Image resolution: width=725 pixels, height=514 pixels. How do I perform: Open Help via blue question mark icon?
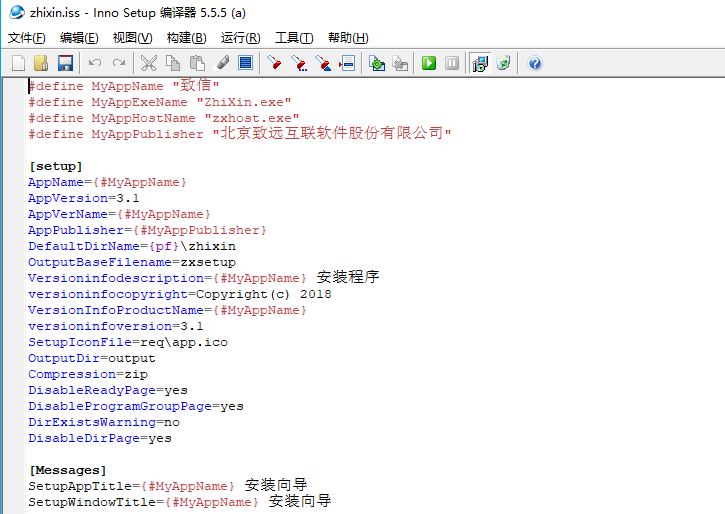535,63
